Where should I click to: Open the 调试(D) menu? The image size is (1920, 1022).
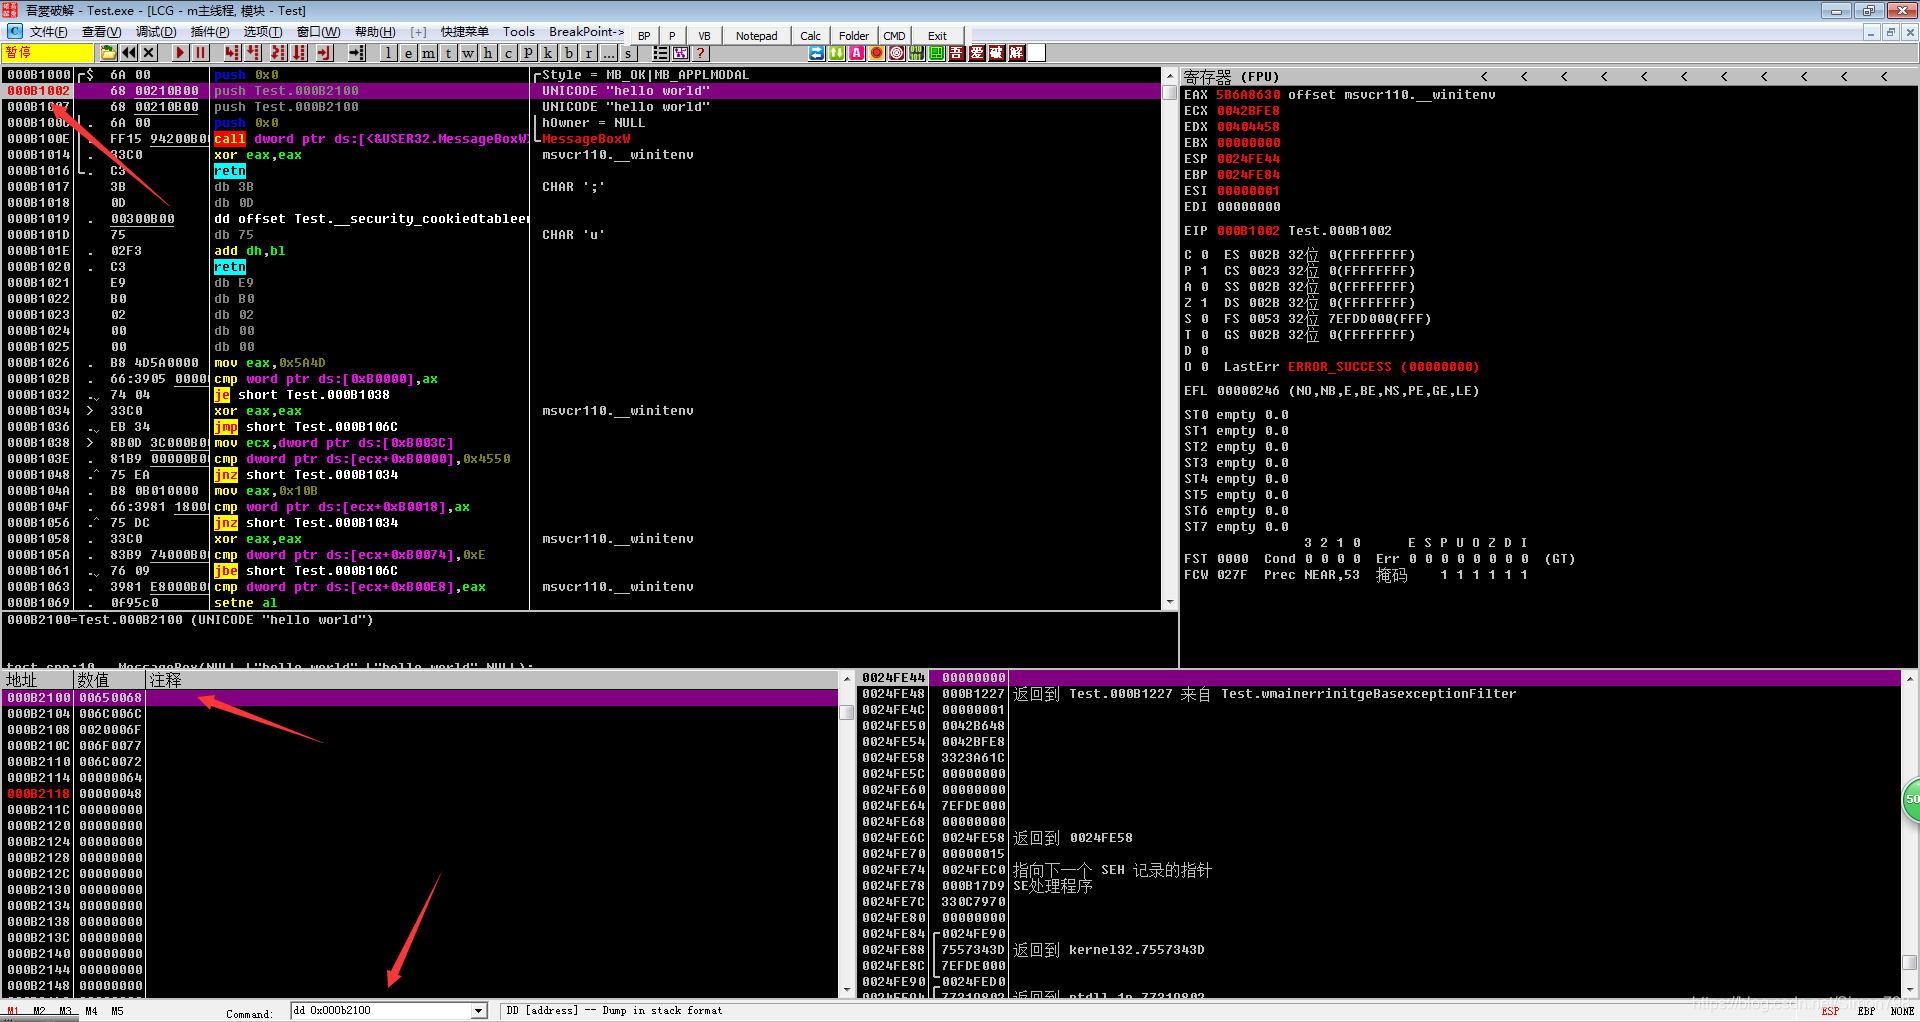pos(155,32)
